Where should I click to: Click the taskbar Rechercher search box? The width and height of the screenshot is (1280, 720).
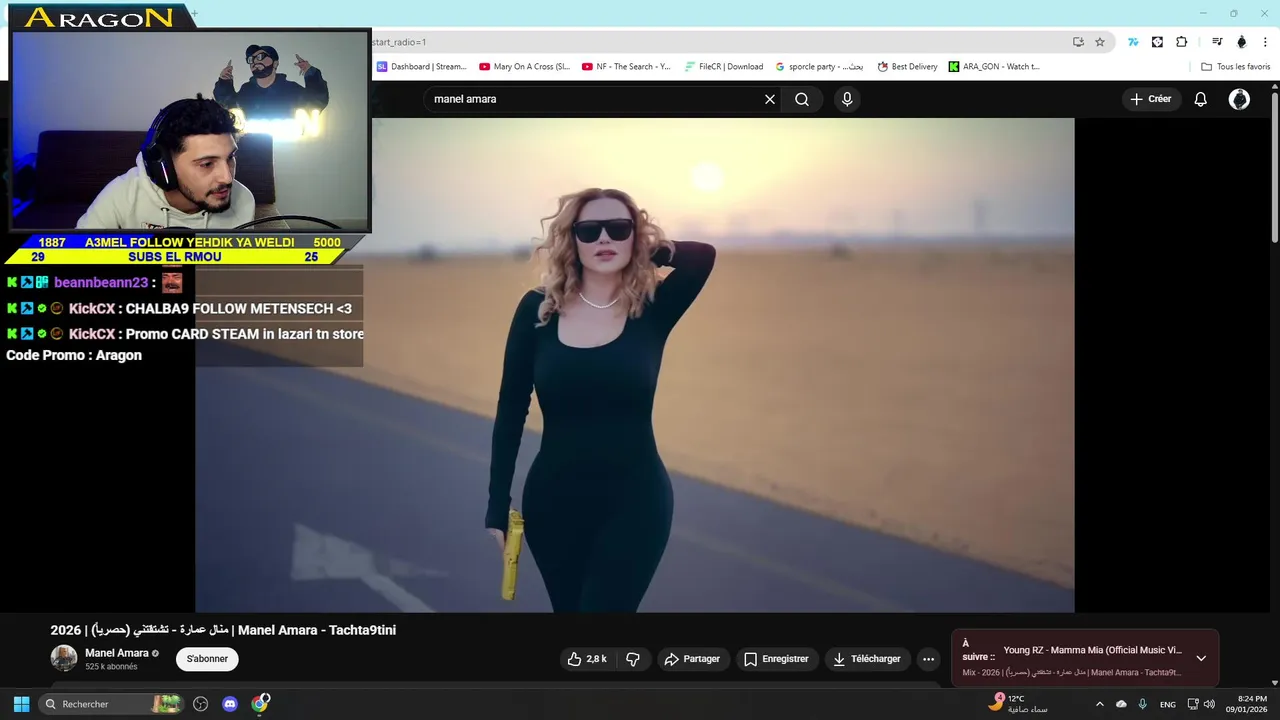pyautogui.click(x=110, y=704)
